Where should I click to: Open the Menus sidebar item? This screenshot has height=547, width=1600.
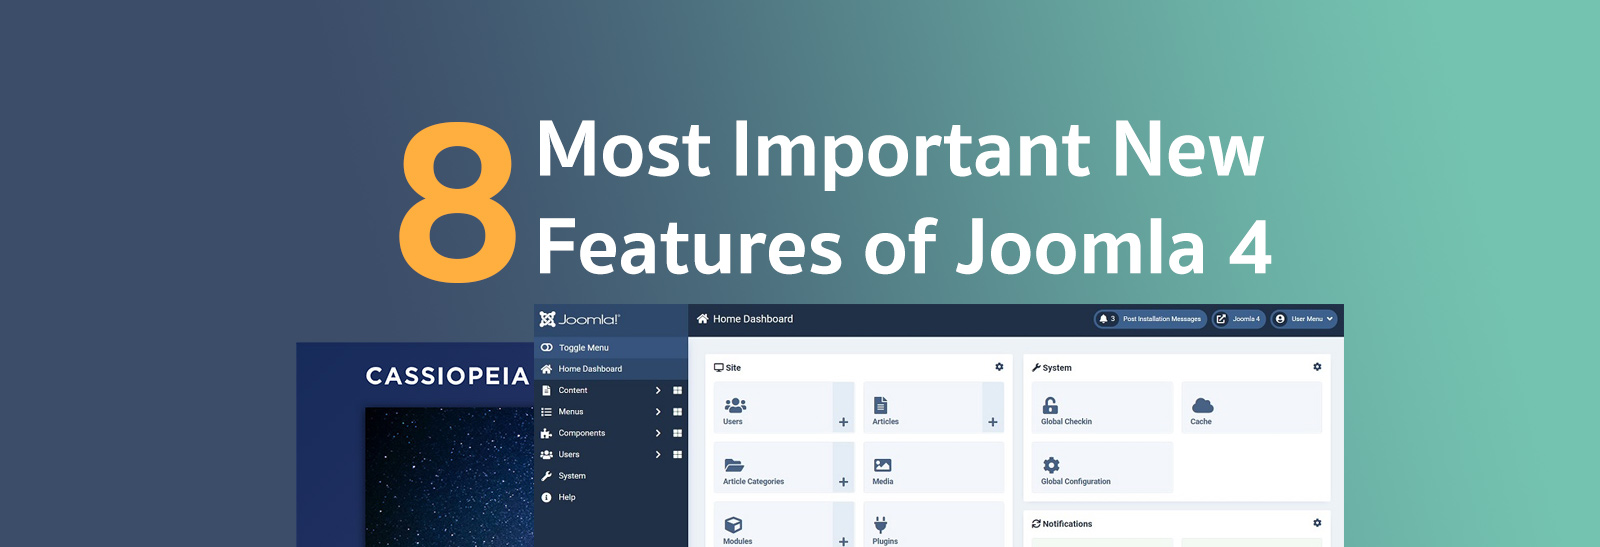point(571,412)
